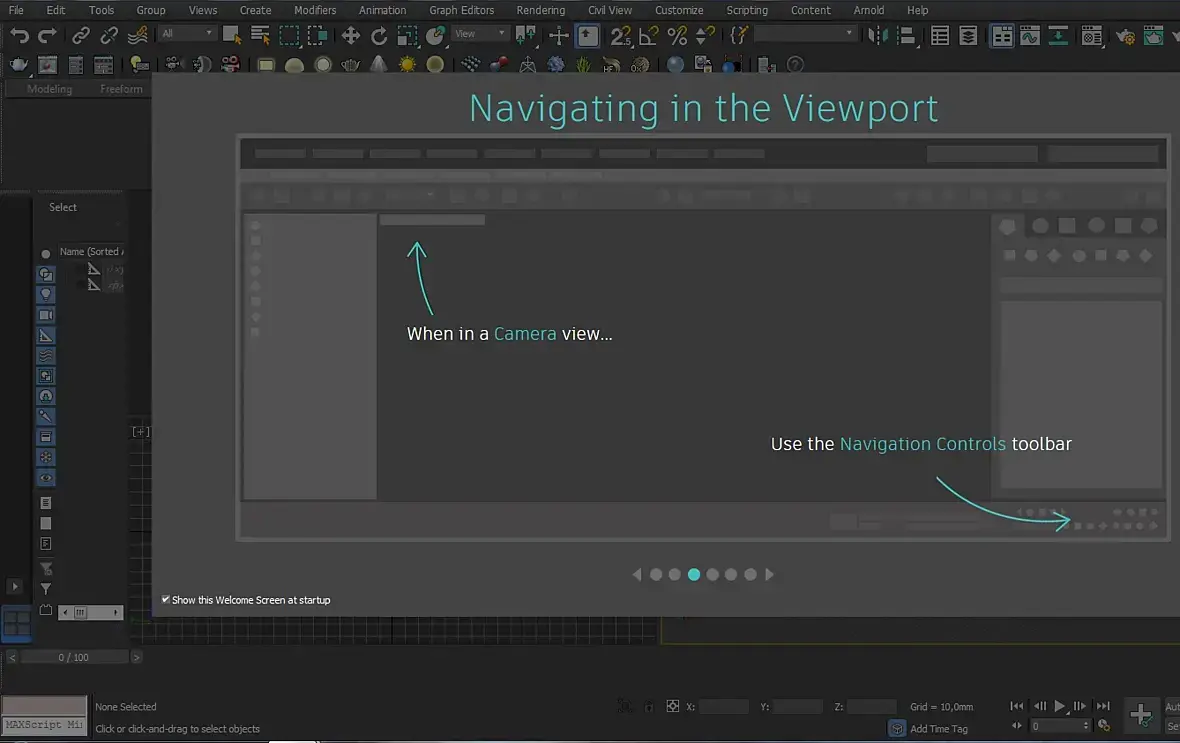Activate the Select Object tool
The height and width of the screenshot is (743, 1180).
[x=232, y=35]
